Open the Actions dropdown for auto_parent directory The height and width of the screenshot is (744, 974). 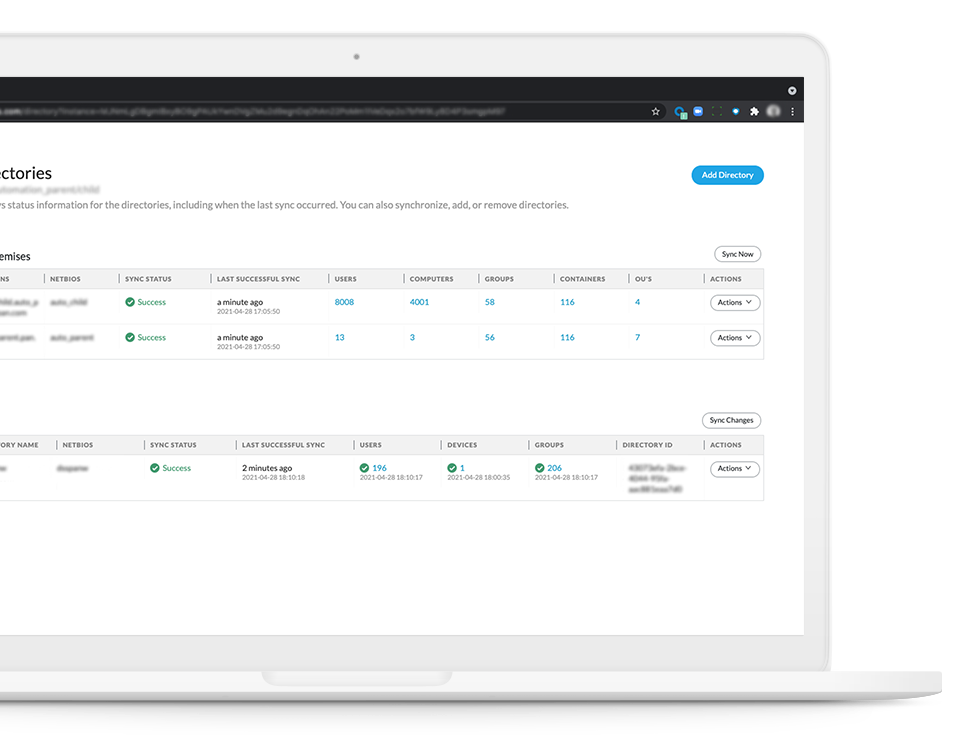tap(735, 337)
